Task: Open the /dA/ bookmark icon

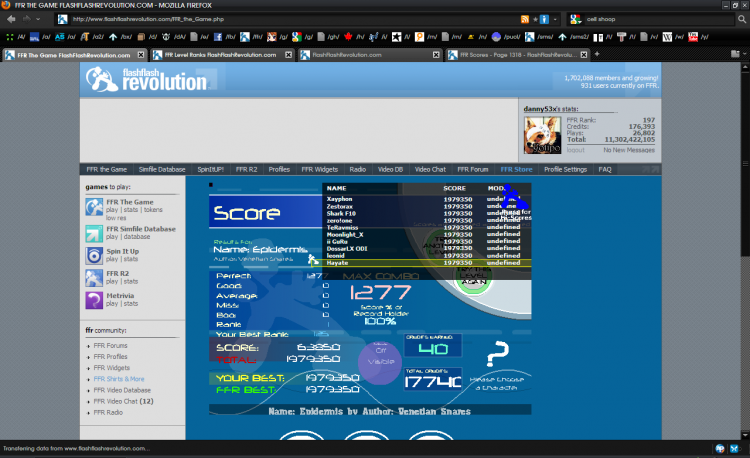Action: click(166, 37)
